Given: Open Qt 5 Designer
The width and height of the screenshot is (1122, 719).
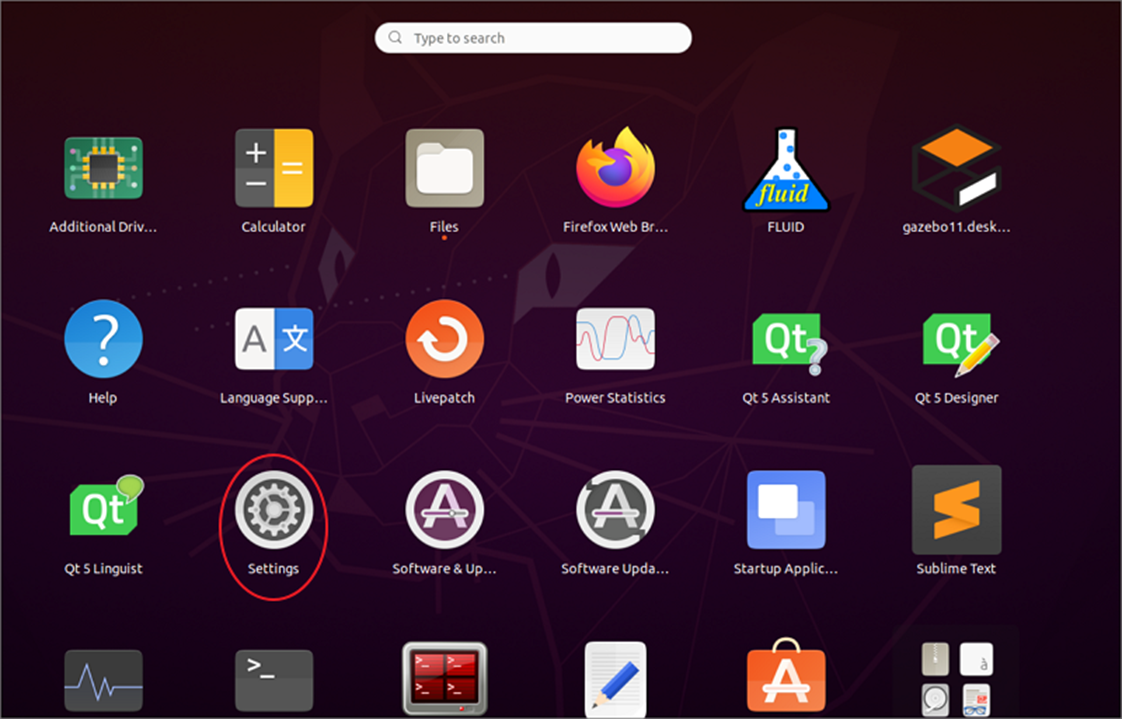Looking at the screenshot, I should coord(960,344).
